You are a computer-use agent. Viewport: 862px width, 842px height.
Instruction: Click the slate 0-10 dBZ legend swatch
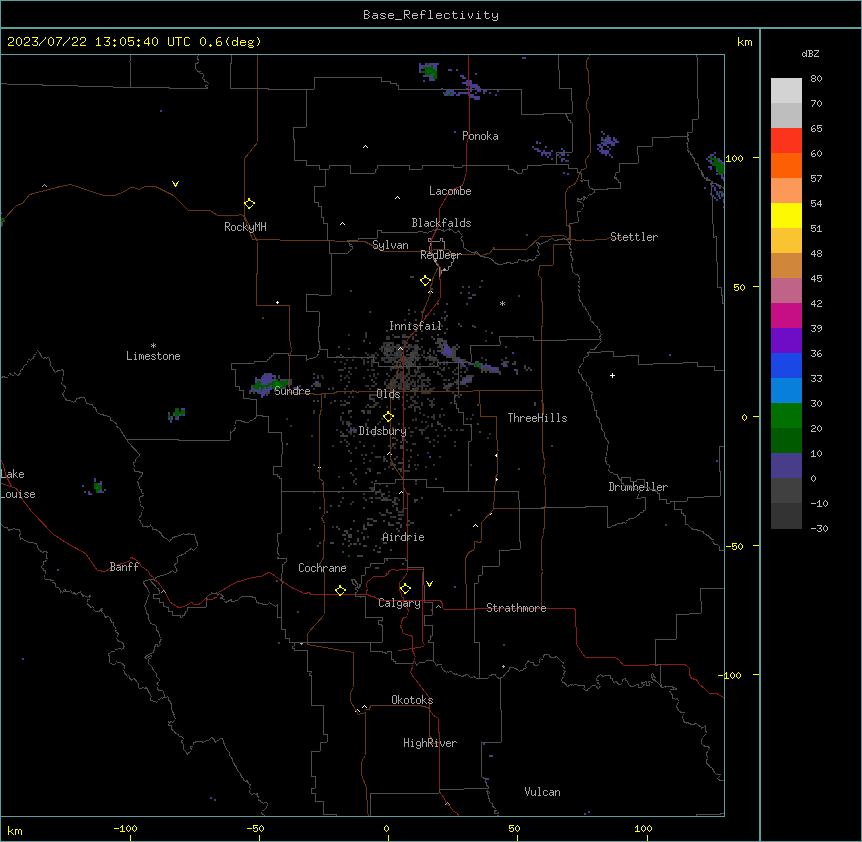pos(786,466)
